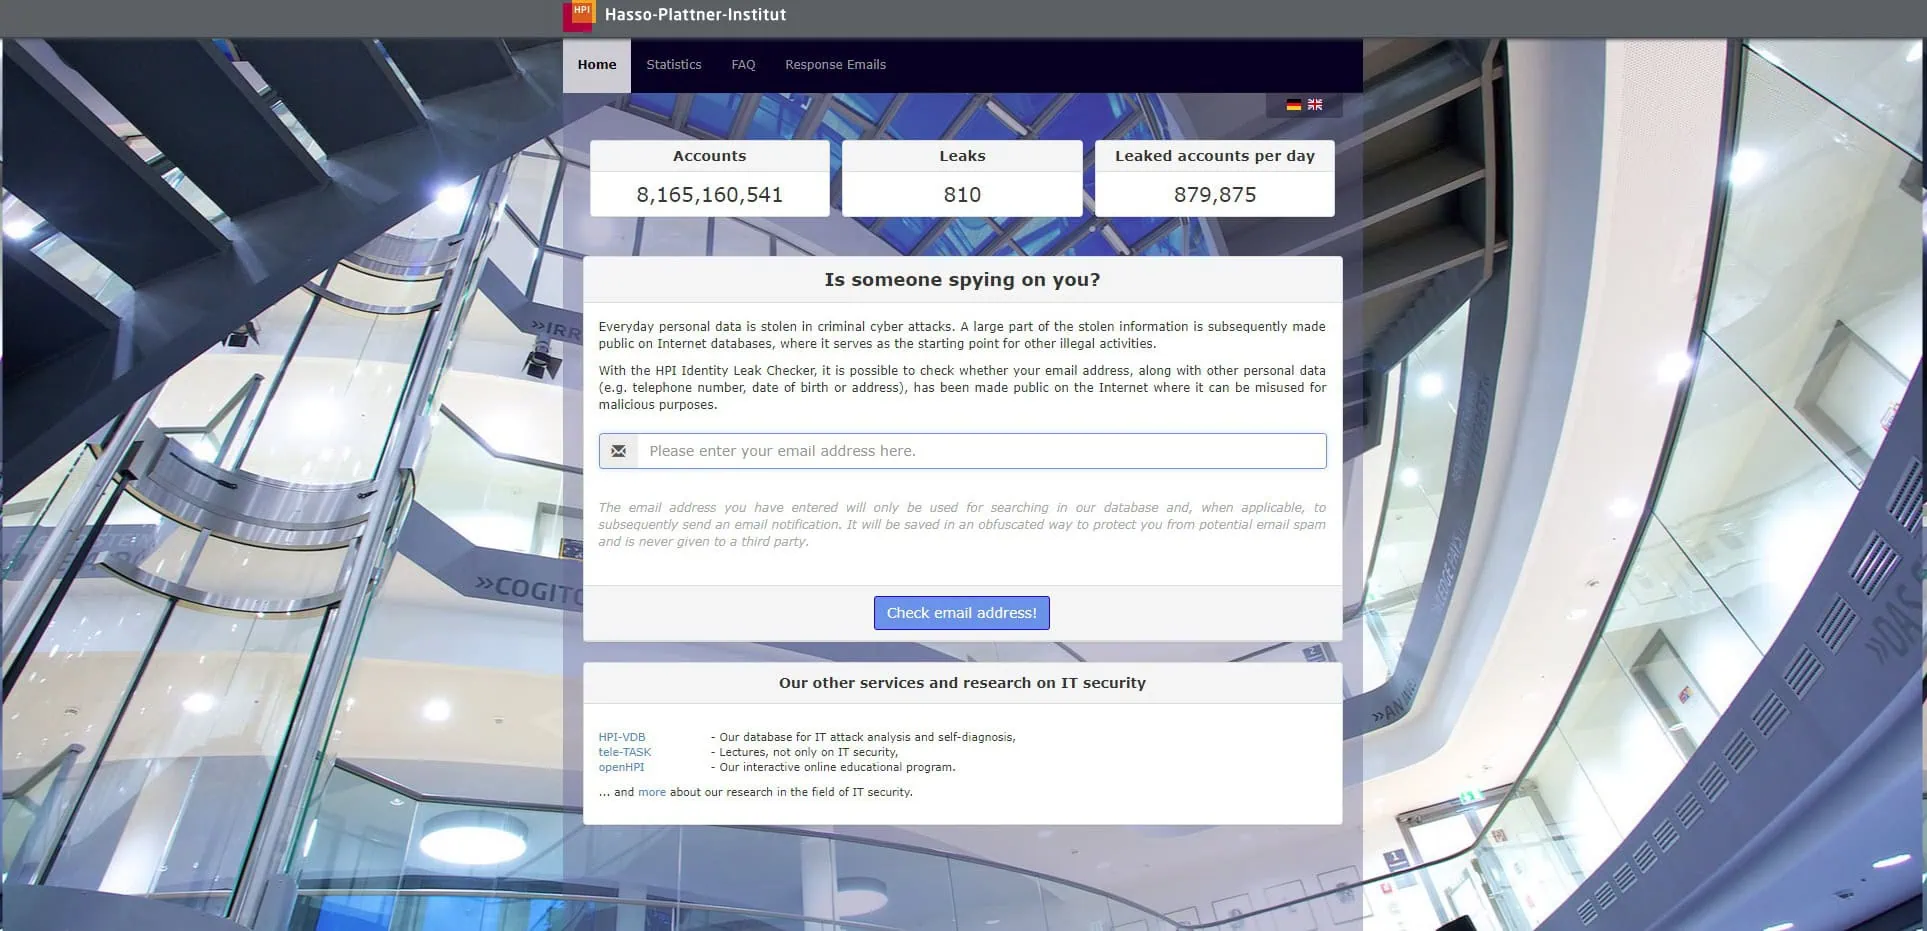This screenshot has width=1927, height=931.
Task: Open the HPI-VDB link
Action: coord(622,737)
